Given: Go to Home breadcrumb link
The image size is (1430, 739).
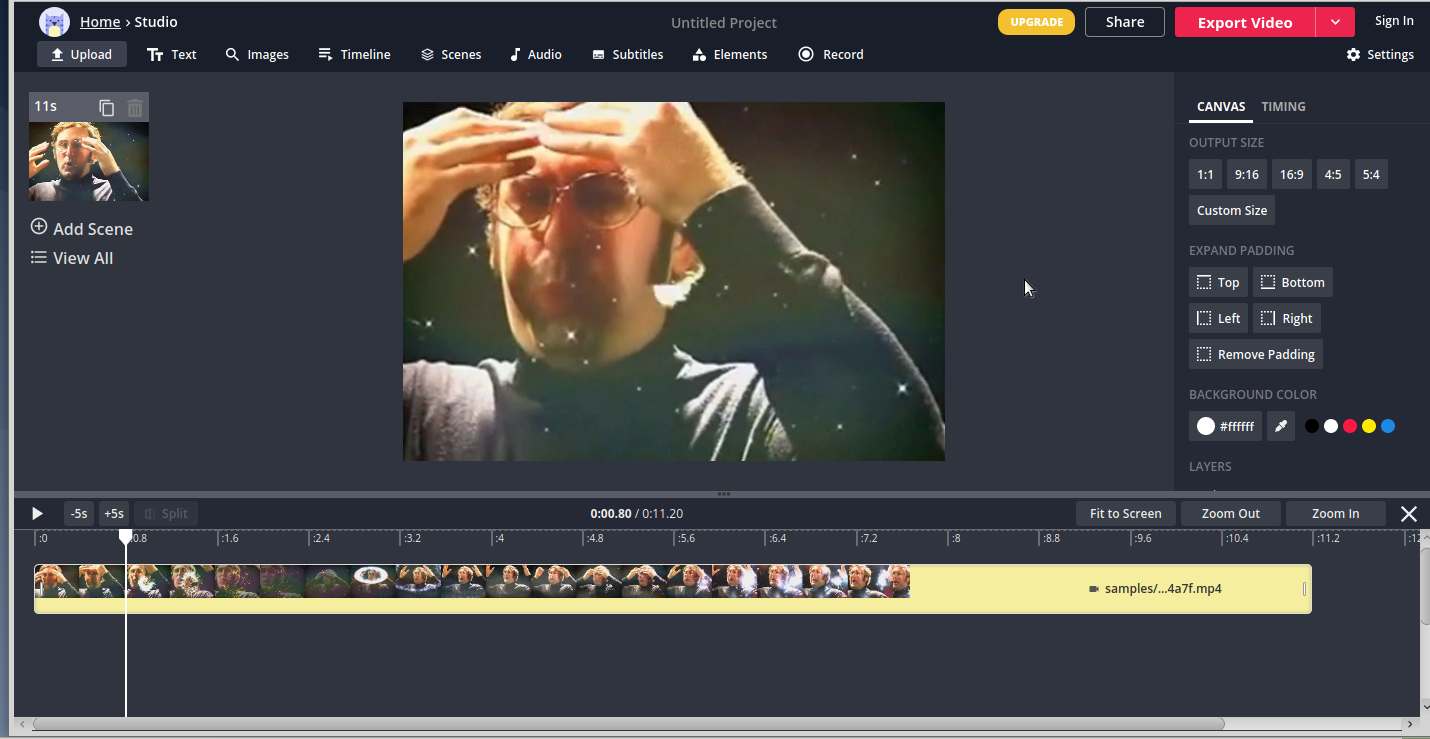Looking at the screenshot, I should tap(100, 21).
